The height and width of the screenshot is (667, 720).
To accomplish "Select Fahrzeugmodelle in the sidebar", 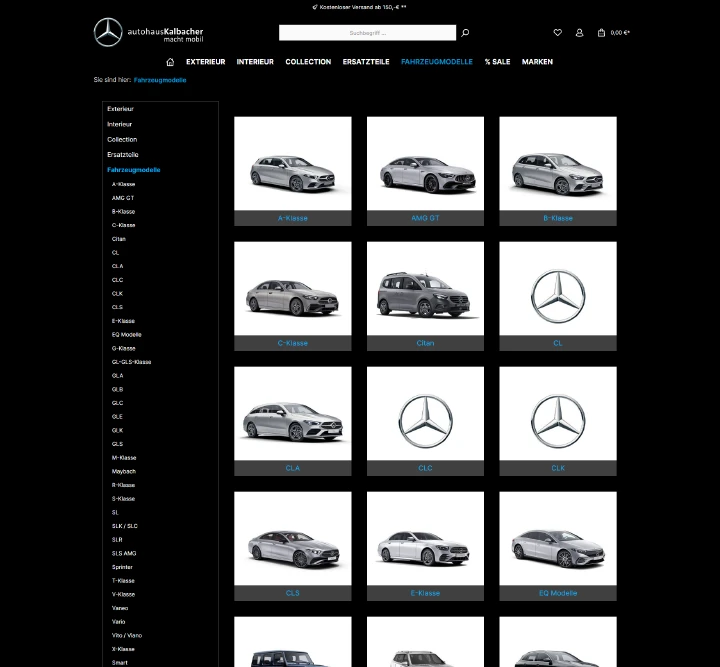I will pyautogui.click(x=134, y=170).
